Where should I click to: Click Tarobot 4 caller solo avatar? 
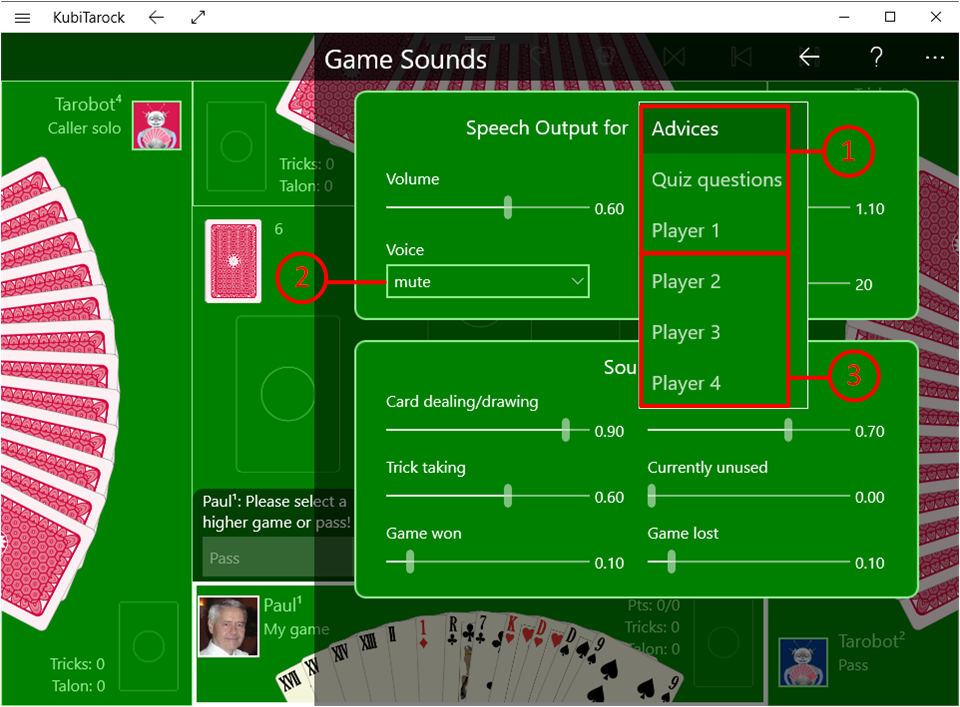pyautogui.click(x=157, y=125)
